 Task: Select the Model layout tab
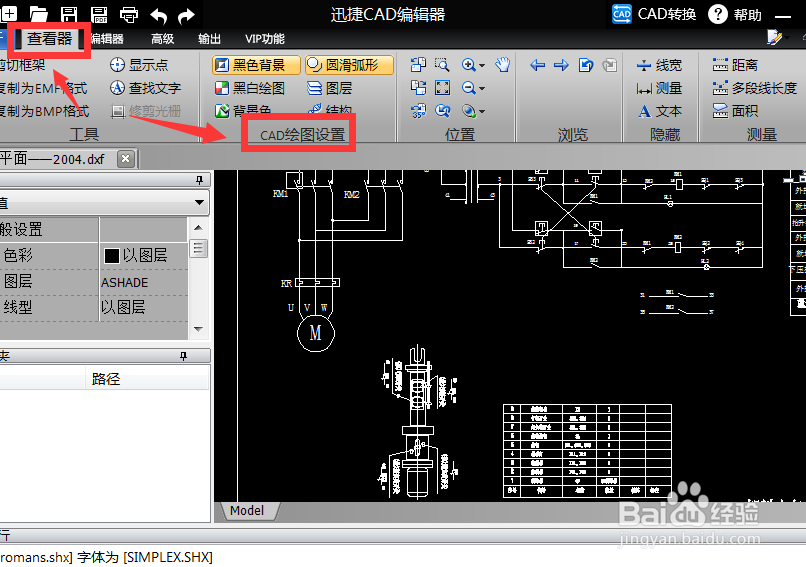tap(247, 510)
